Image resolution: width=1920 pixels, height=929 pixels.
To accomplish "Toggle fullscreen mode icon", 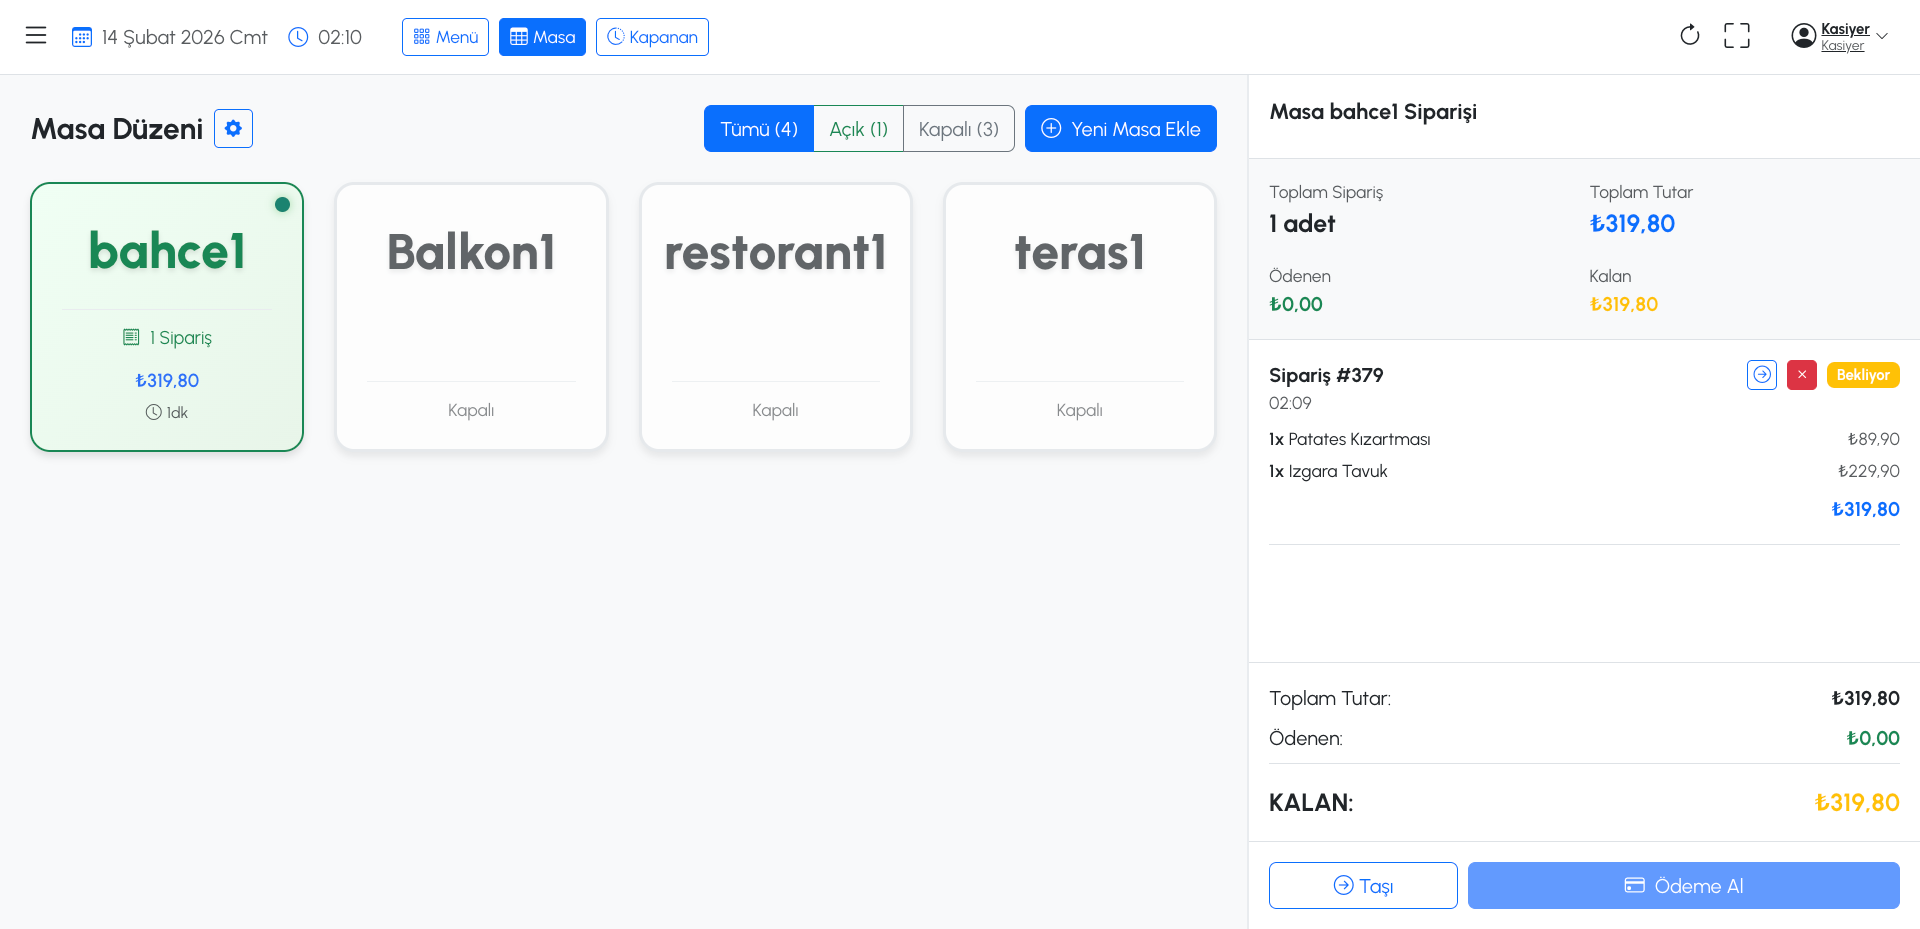I will [x=1737, y=36].
